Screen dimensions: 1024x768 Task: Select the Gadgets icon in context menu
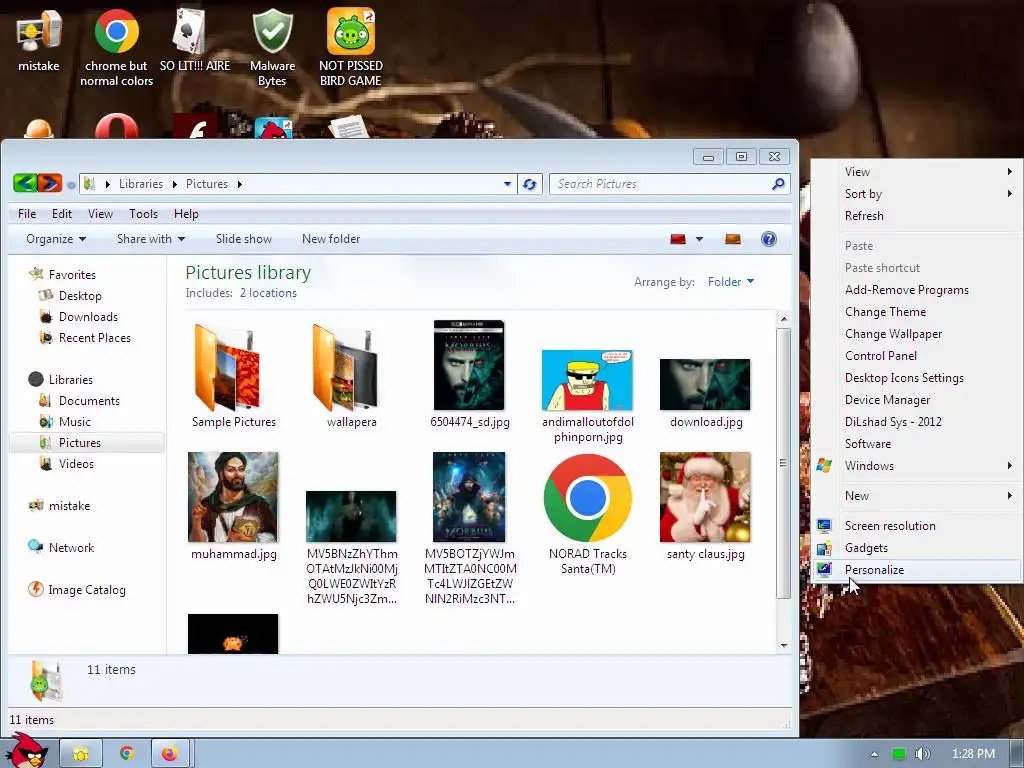pyautogui.click(x=824, y=548)
